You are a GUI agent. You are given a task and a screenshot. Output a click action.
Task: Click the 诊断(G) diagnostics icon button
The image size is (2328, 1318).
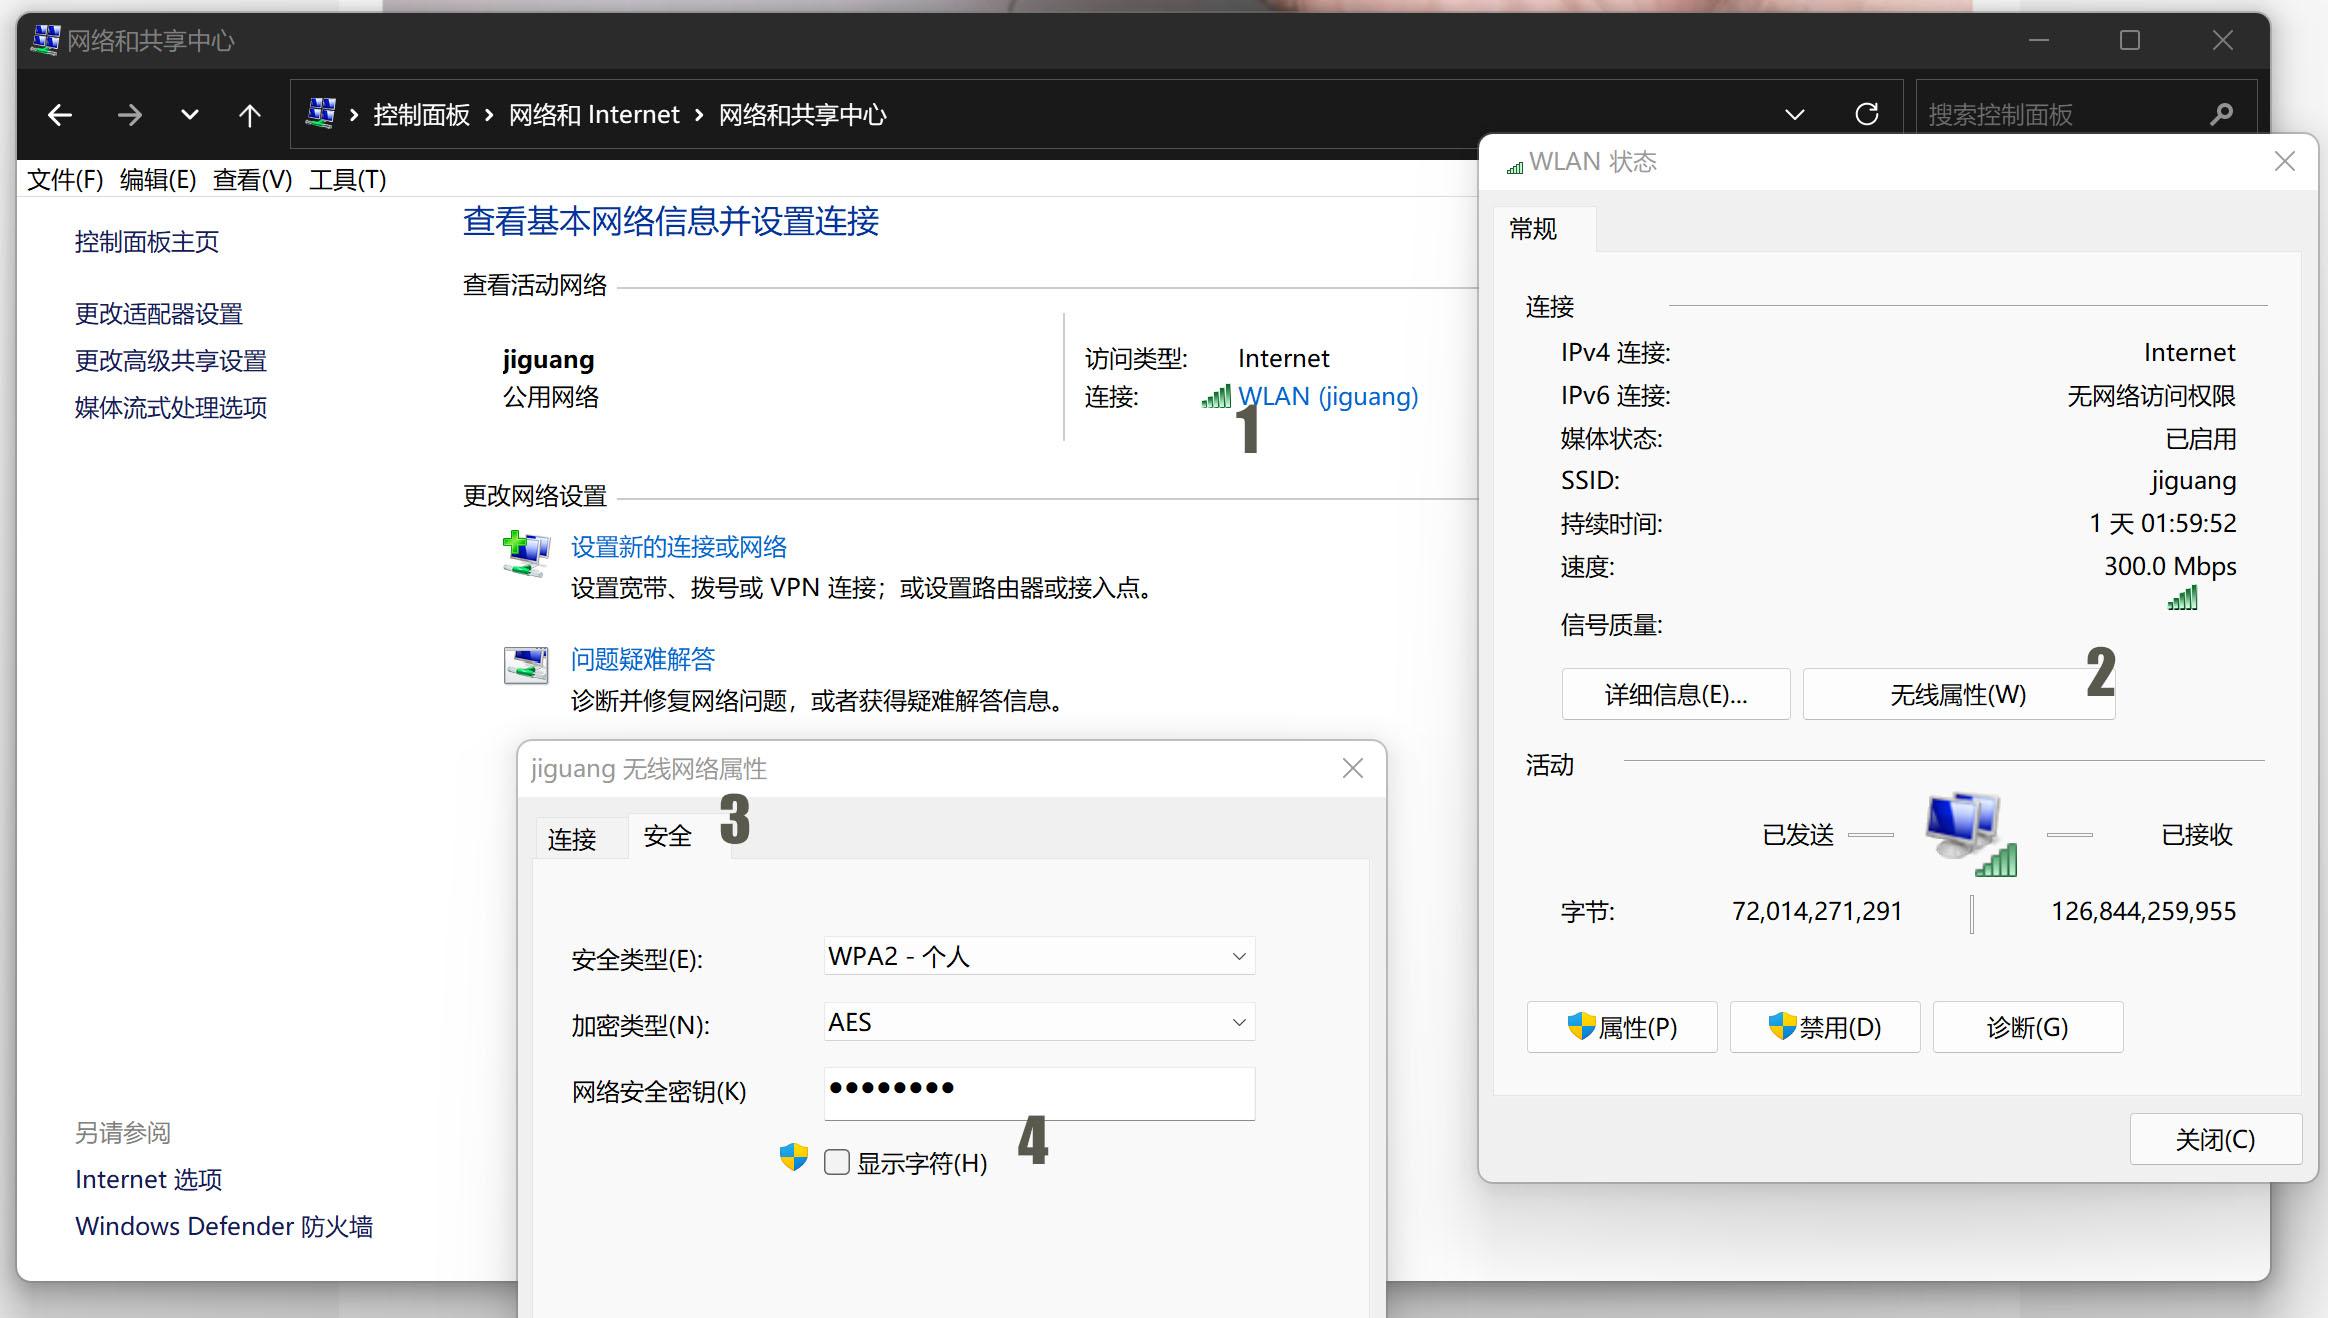coord(2027,1027)
